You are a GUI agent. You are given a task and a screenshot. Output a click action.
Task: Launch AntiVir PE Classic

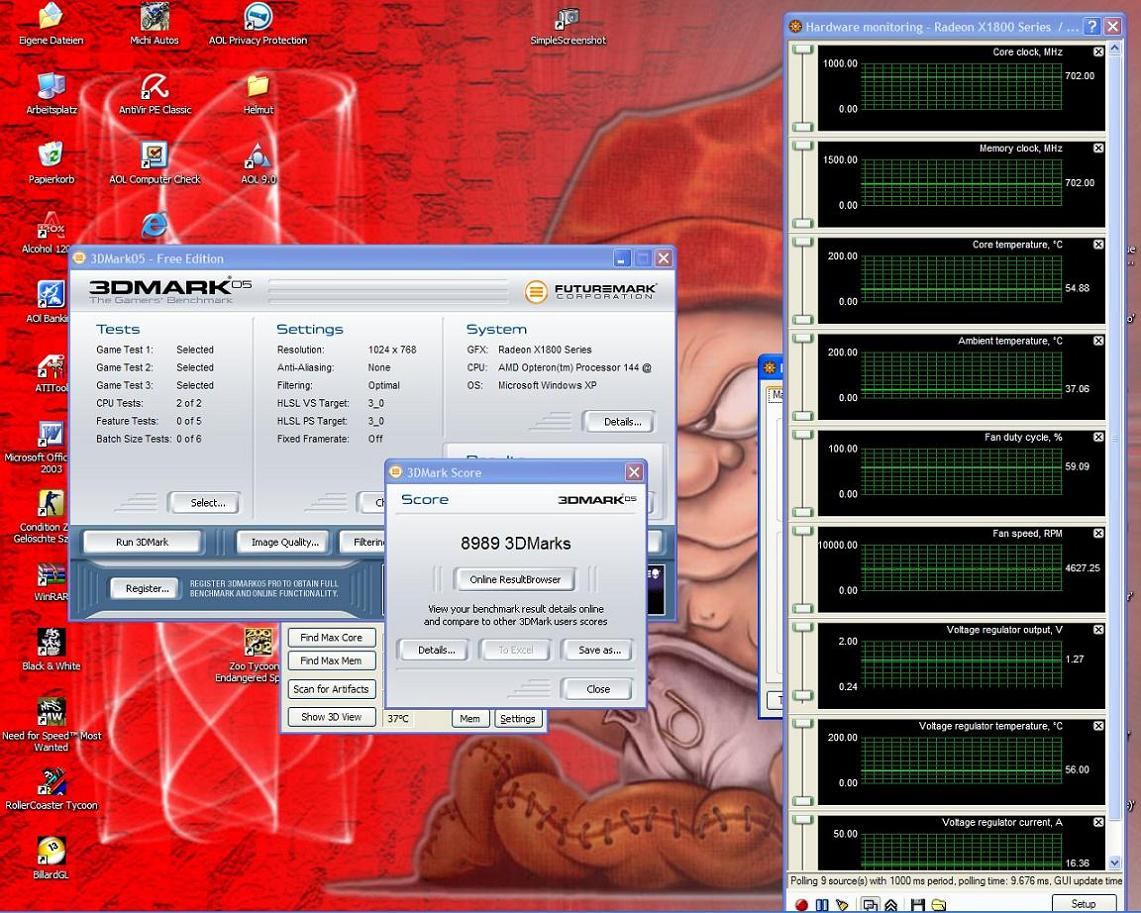(155, 95)
